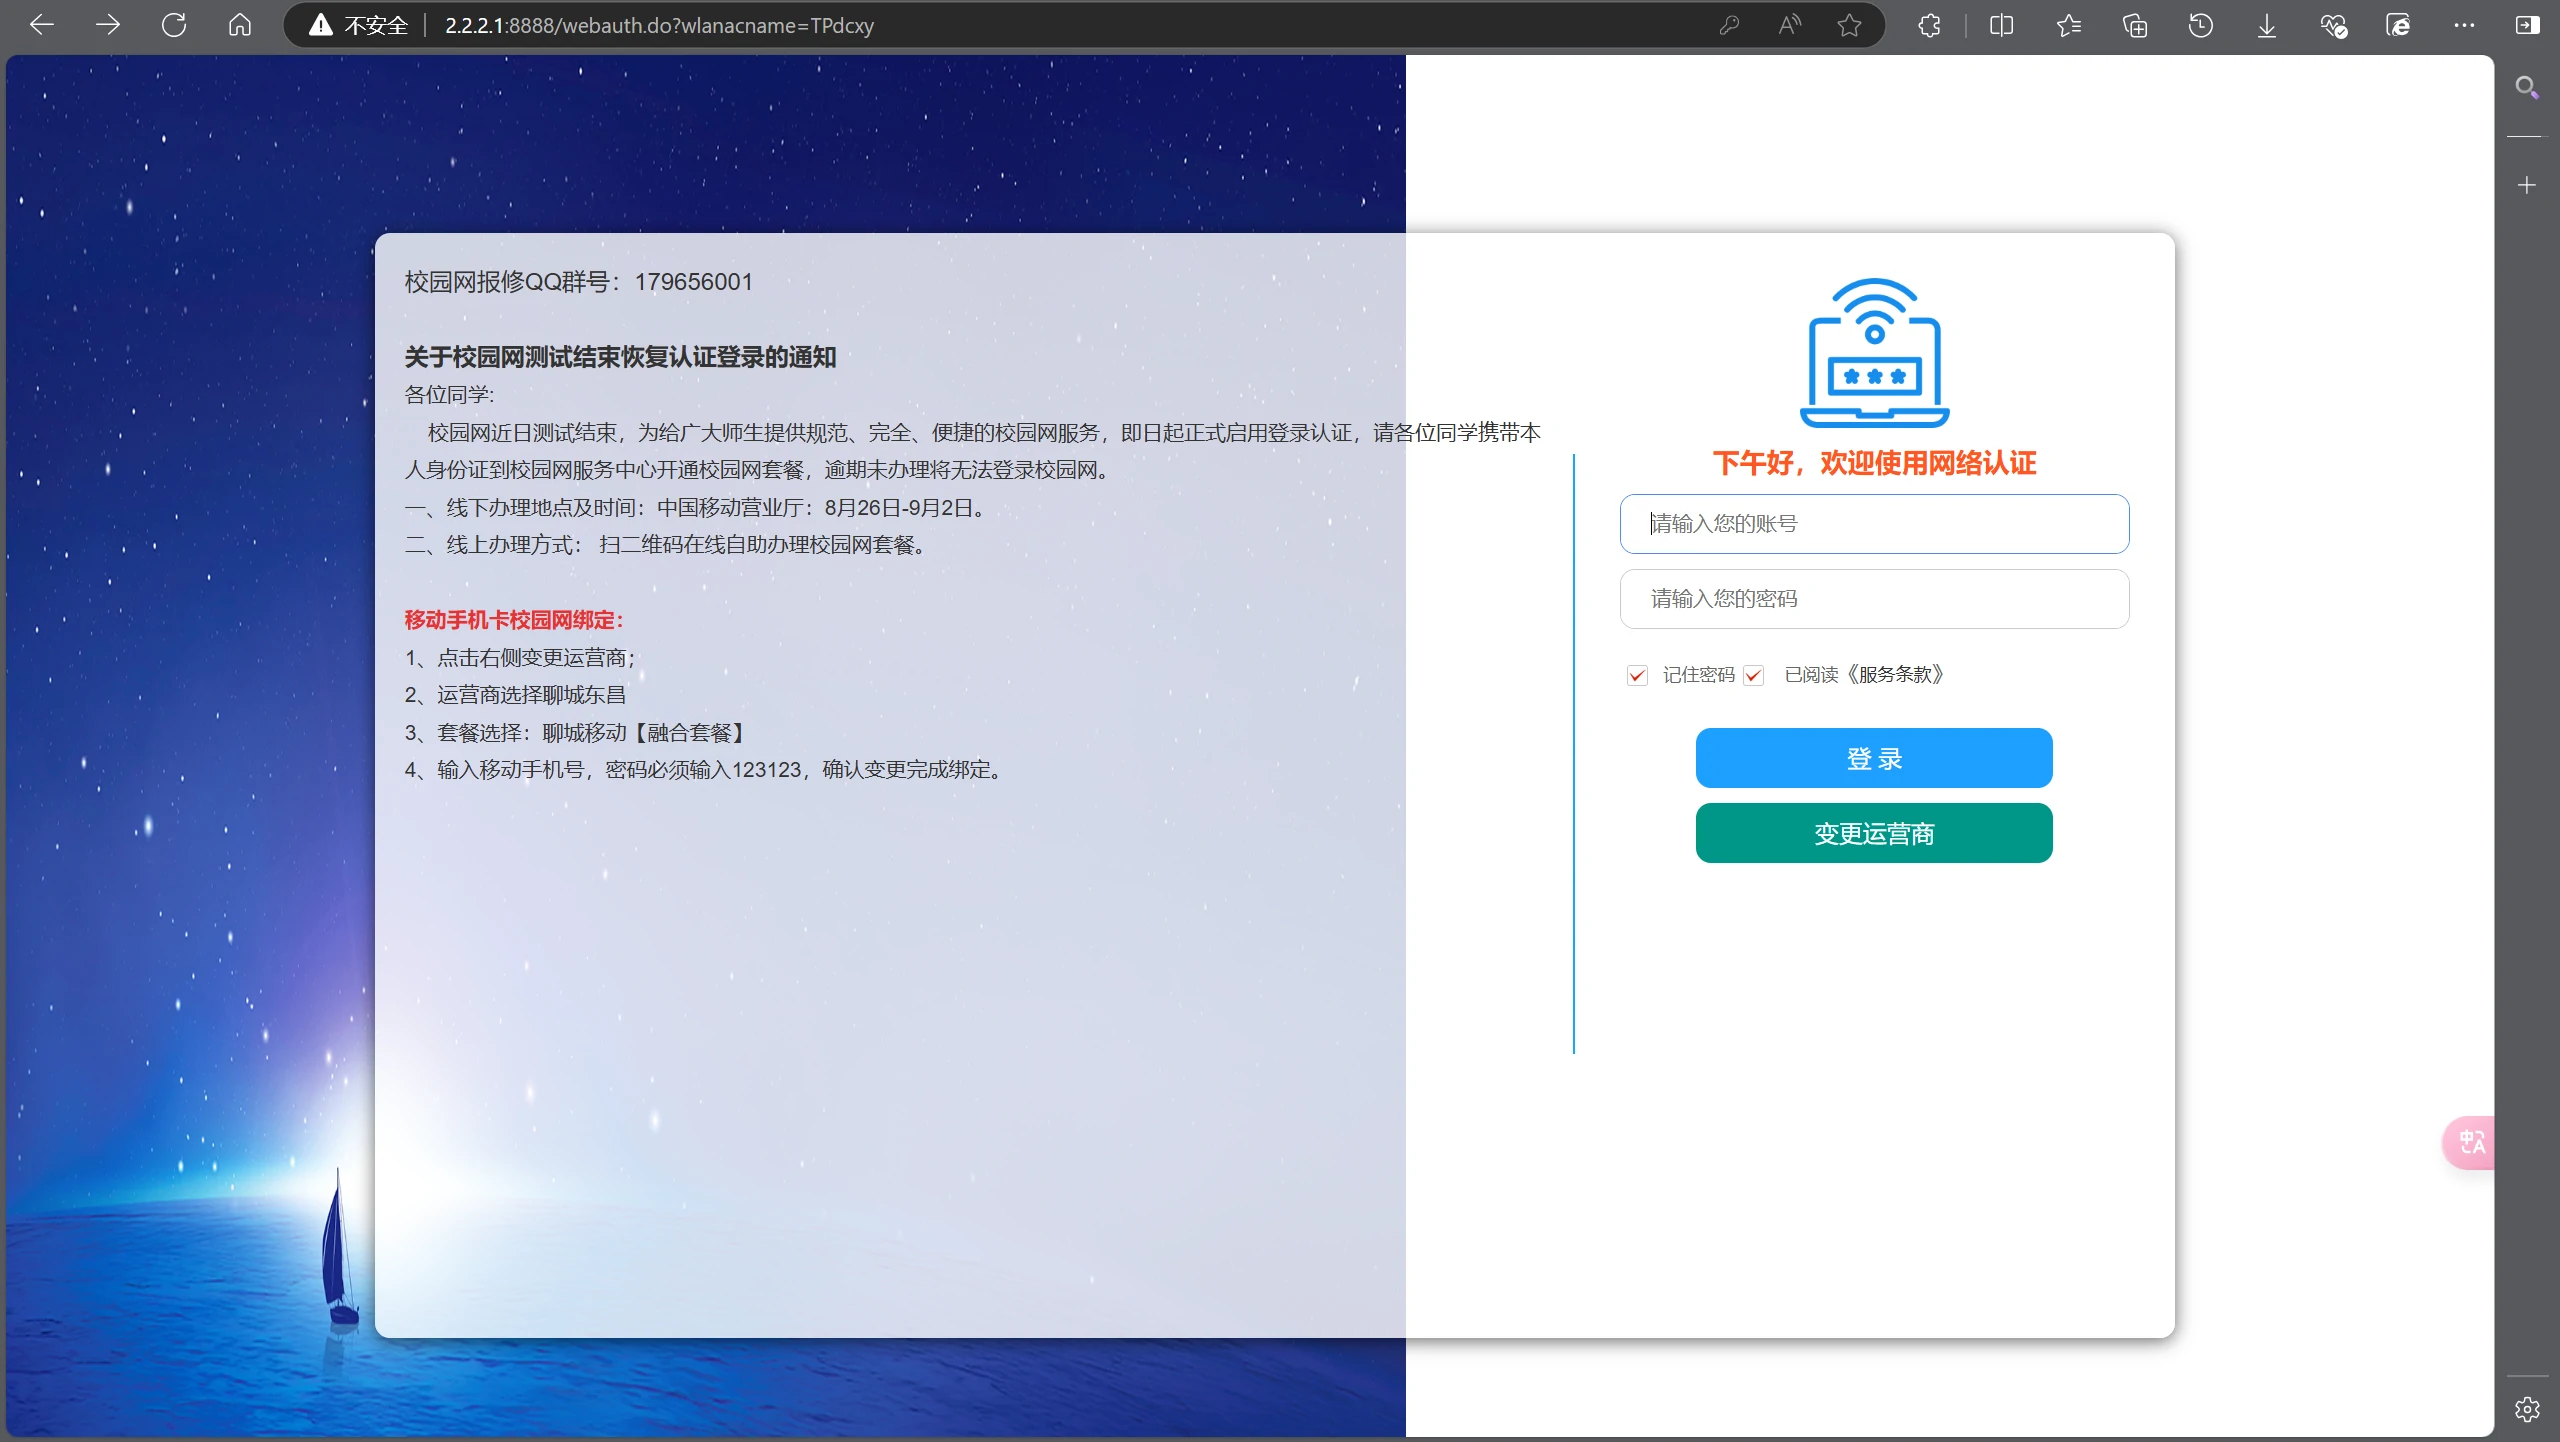2560x1442 pixels.
Task: Add this page to favorites with the star
Action: pos(1849,25)
